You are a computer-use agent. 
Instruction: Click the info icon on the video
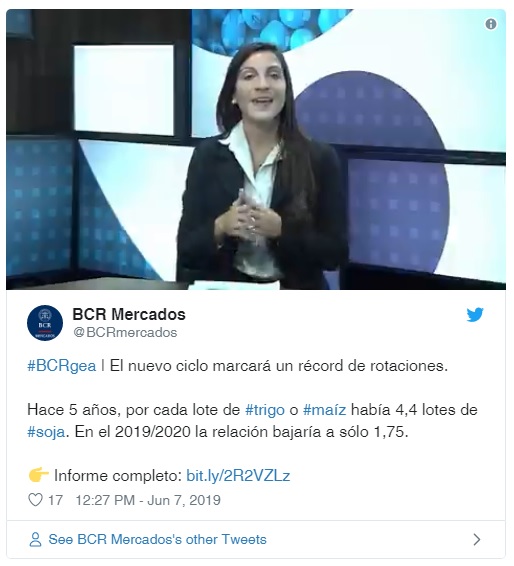click(x=491, y=24)
